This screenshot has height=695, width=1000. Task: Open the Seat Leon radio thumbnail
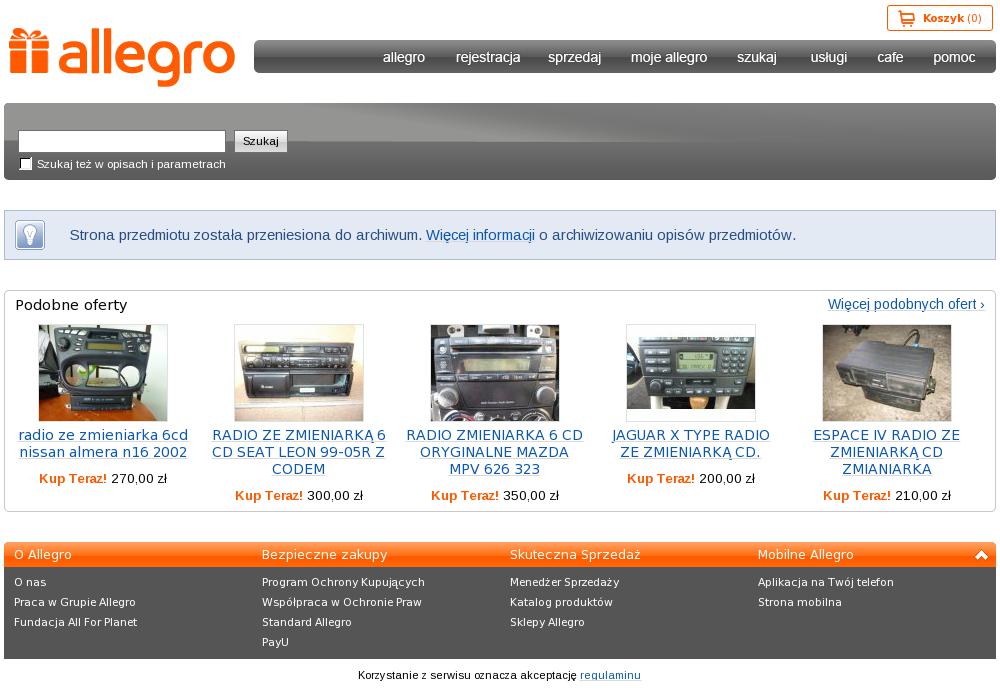(298, 372)
